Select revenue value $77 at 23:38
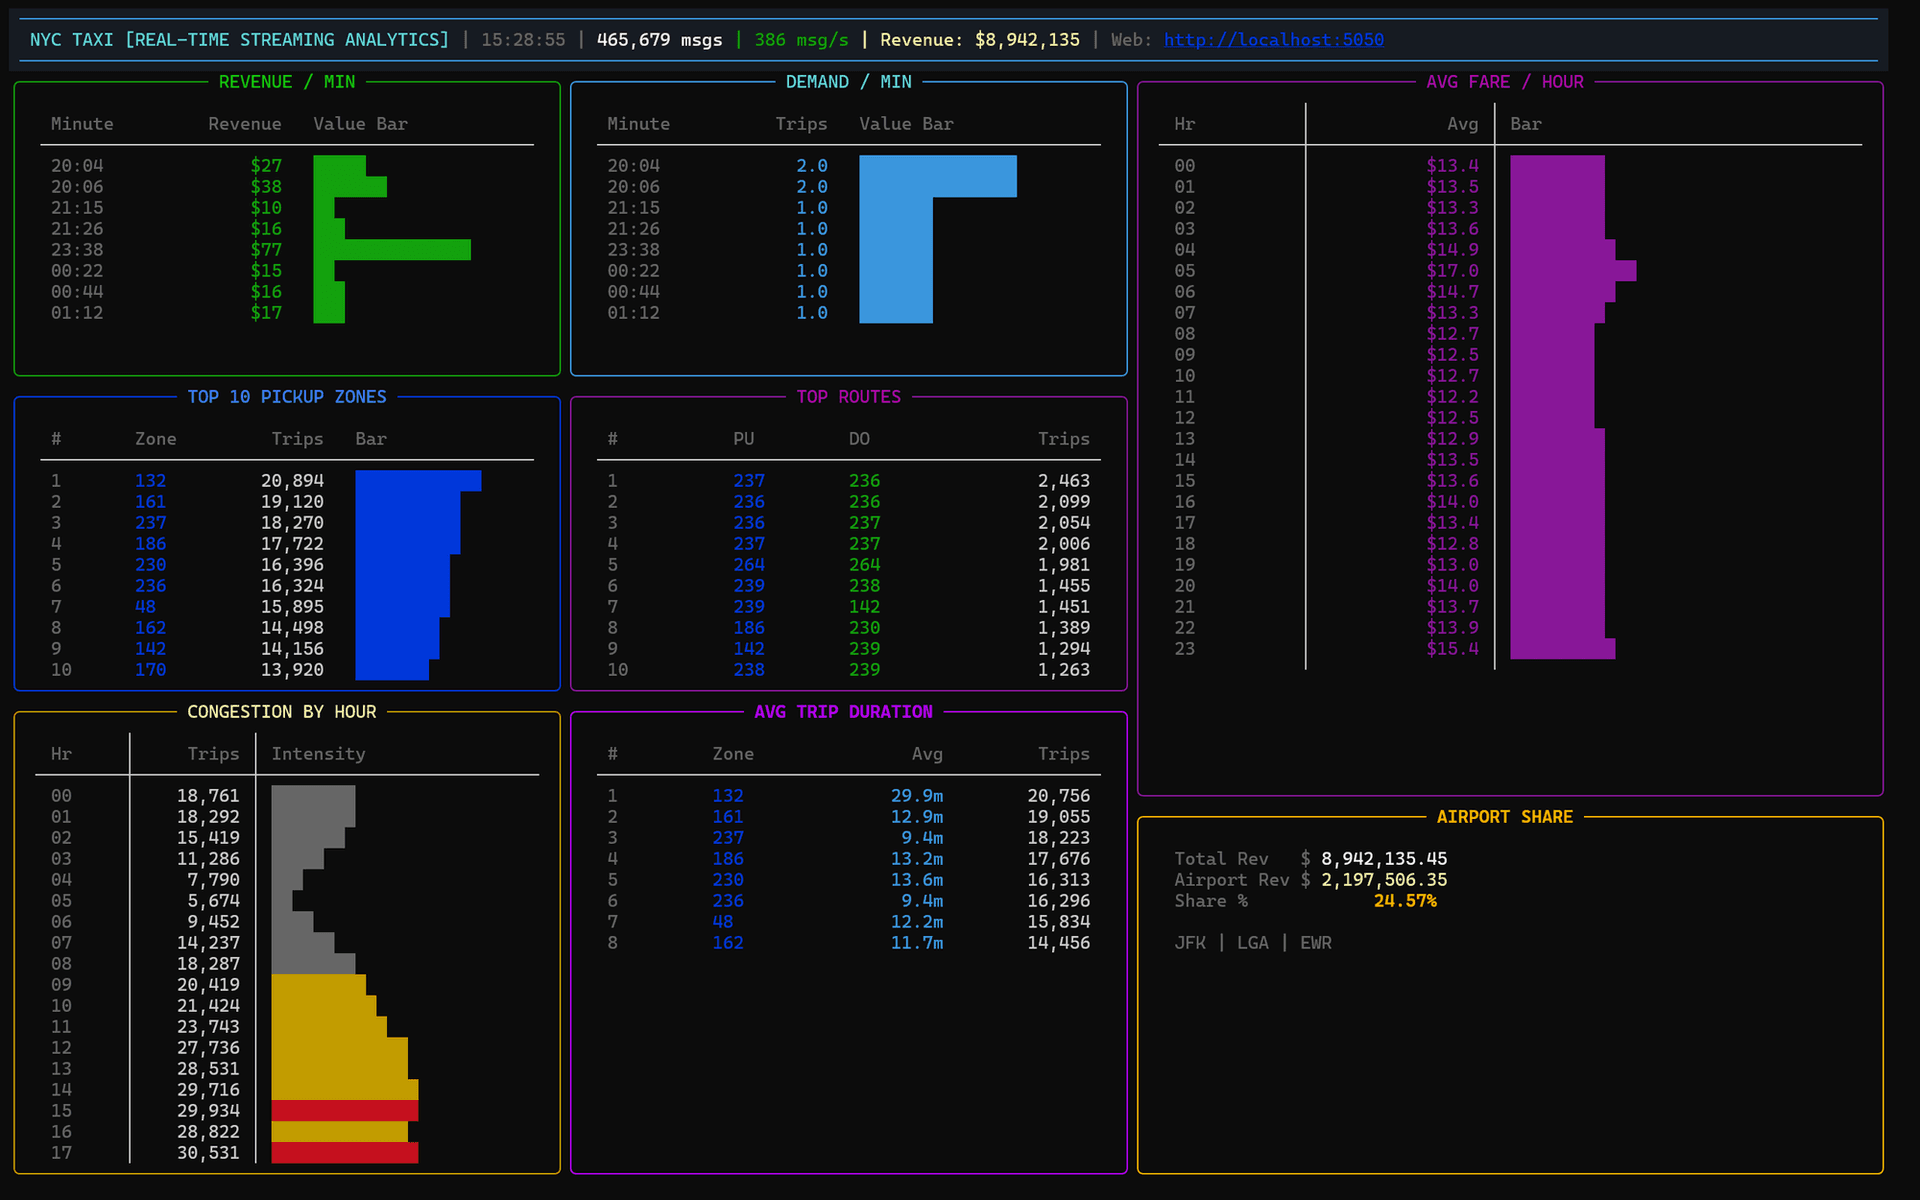 [266, 250]
